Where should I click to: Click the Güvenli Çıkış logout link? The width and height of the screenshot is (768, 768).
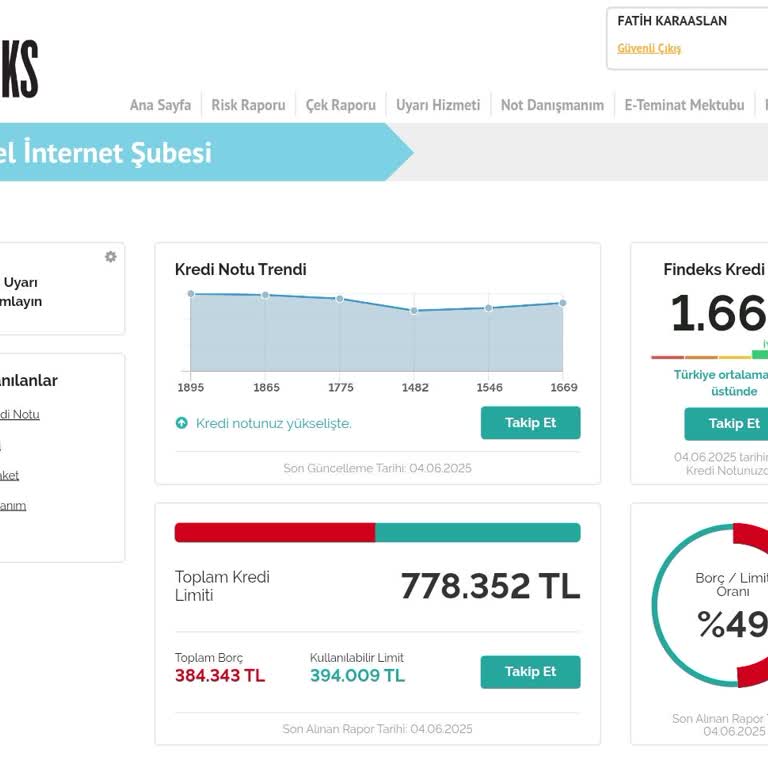tap(649, 48)
